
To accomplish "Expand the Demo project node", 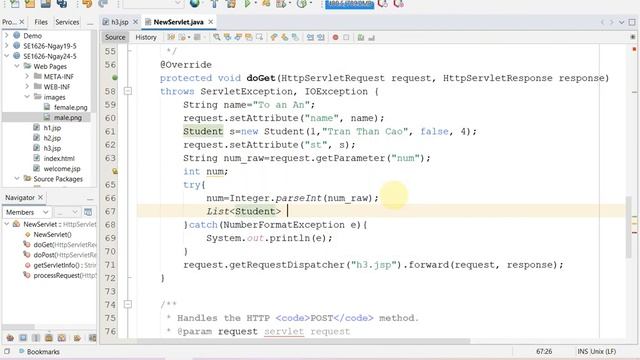I will pos(7,36).
